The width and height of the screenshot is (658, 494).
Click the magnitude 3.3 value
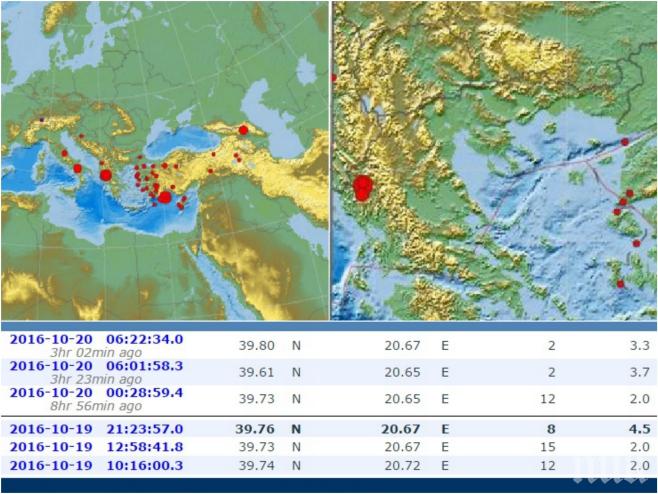click(640, 344)
